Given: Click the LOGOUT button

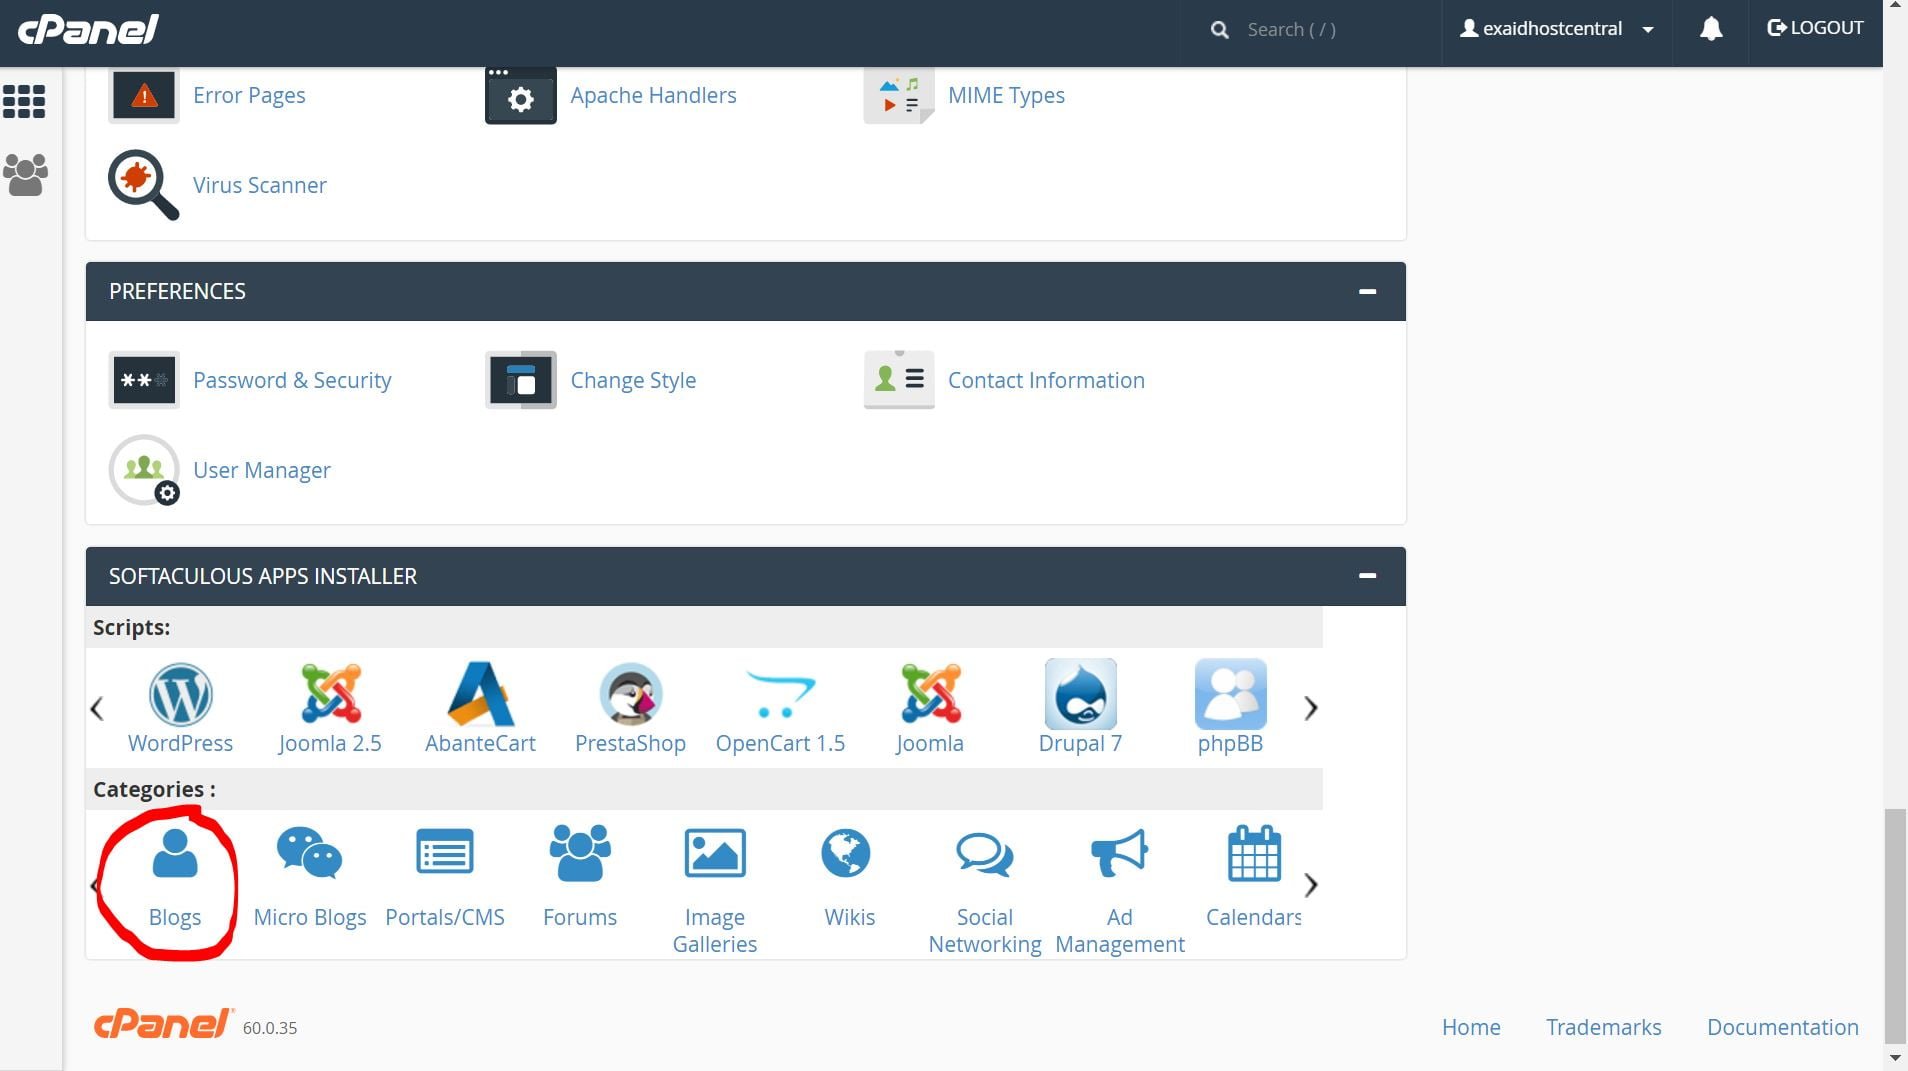Looking at the screenshot, I should pos(1815,28).
